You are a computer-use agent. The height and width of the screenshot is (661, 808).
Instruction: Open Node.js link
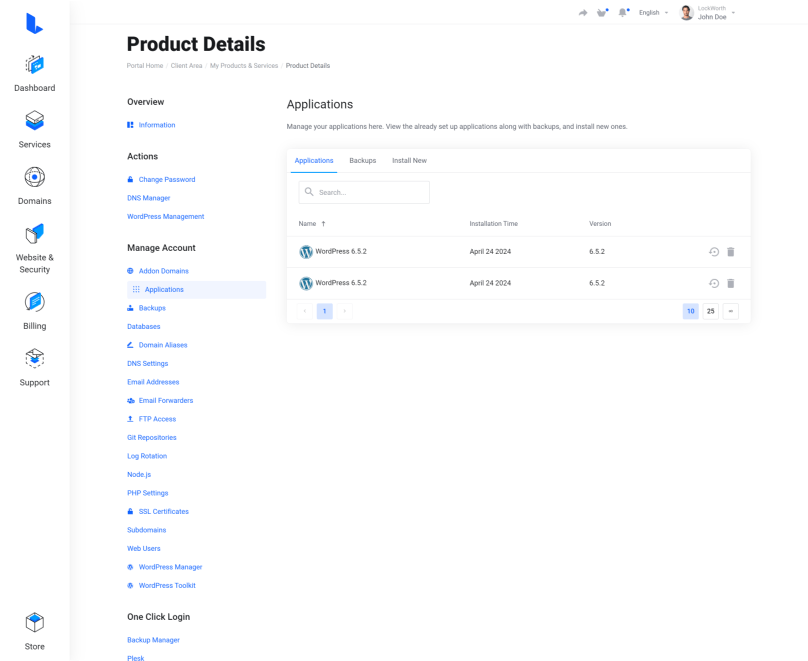[x=139, y=475]
